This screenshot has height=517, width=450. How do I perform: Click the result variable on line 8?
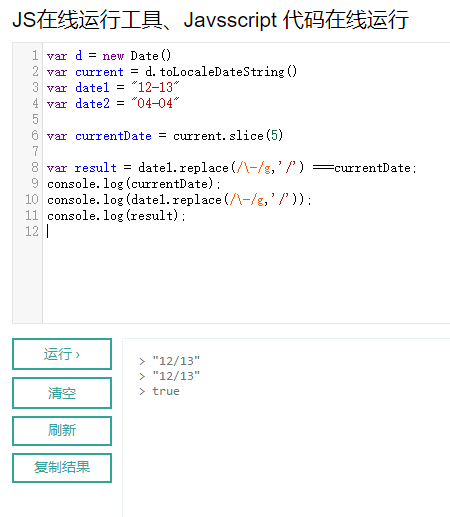click(x=96, y=168)
